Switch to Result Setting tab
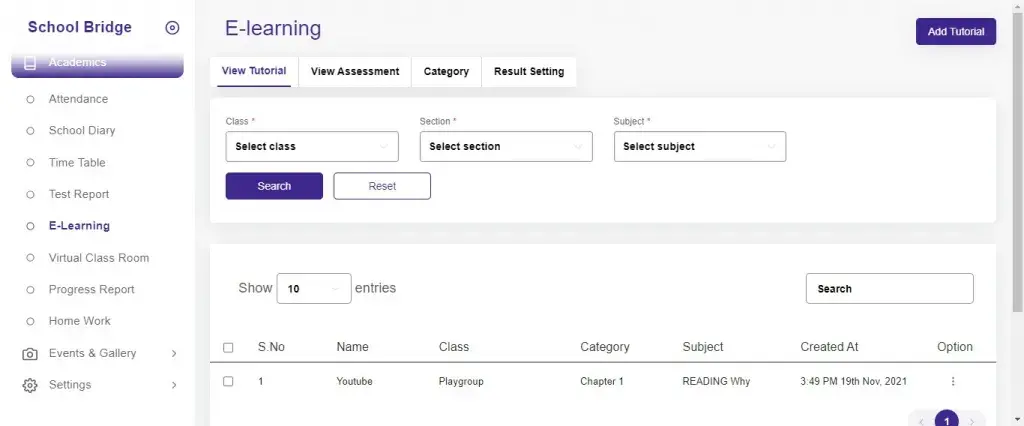This screenshot has height=426, width=1024. click(x=529, y=72)
